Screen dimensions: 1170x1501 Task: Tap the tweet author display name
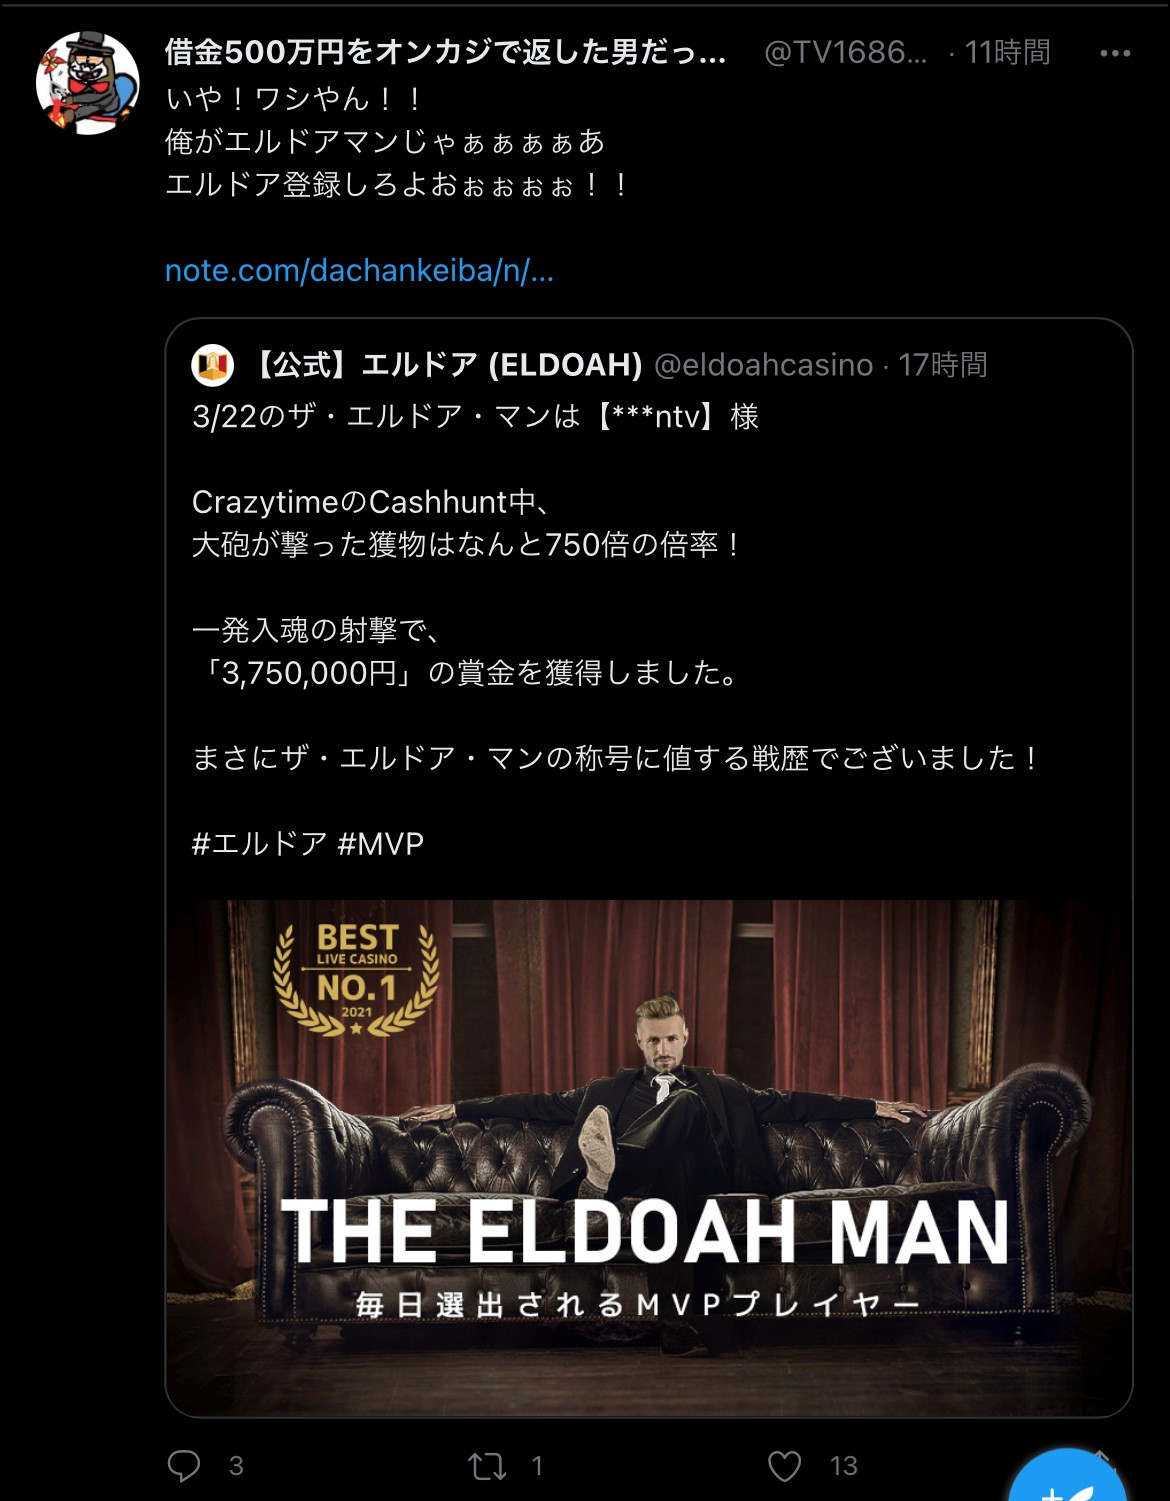tap(445, 52)
